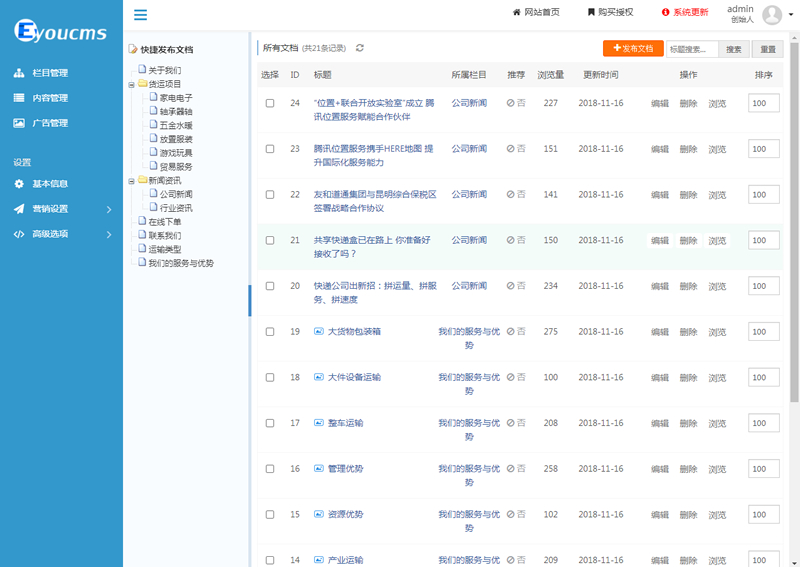Go to 广告管理 in the sidebar
This screenshot has height=567, width=800.
(49, 123)
